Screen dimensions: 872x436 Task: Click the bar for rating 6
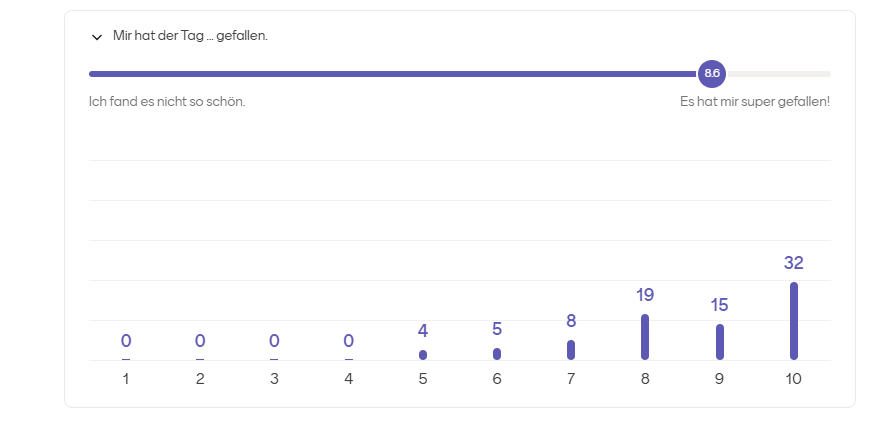click(x=497, y=354)
